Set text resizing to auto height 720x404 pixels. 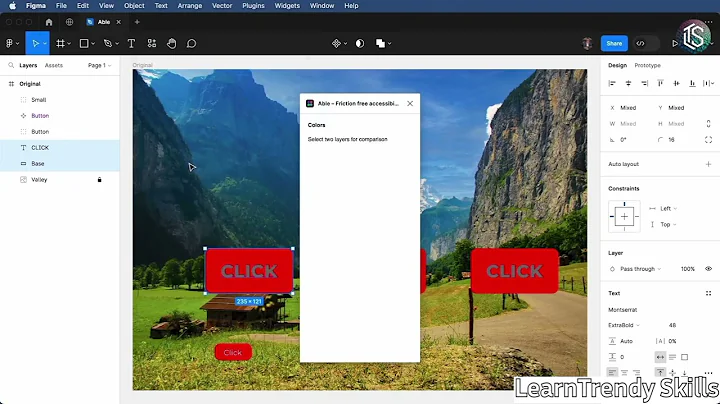(x=672, y=357)
